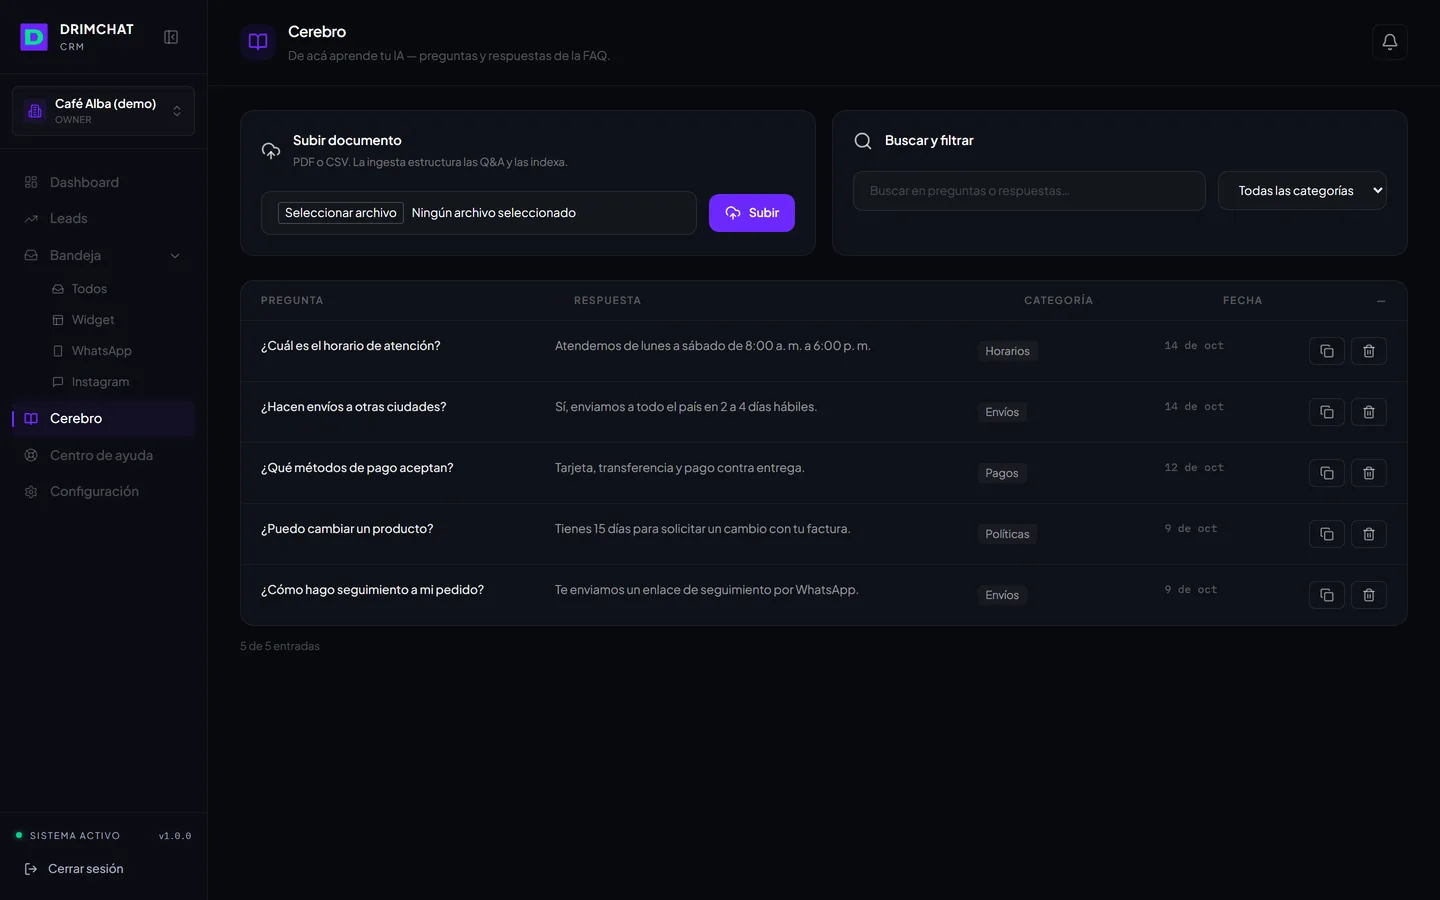1440x900 pixels.
Task: Click Seleccionar archivo button
Action: tap(341, 213)
